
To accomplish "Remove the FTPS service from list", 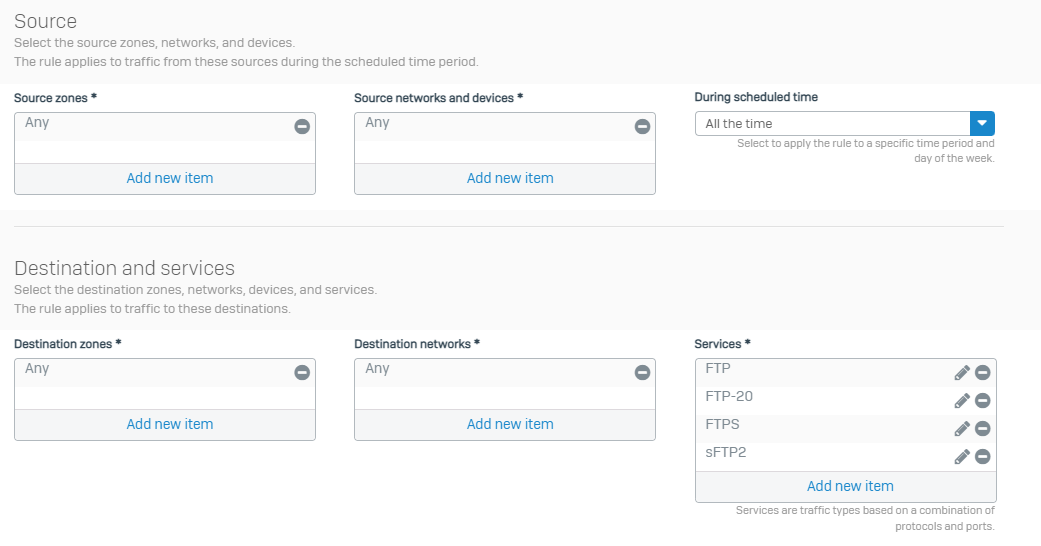I will click(x=983, y=428).
